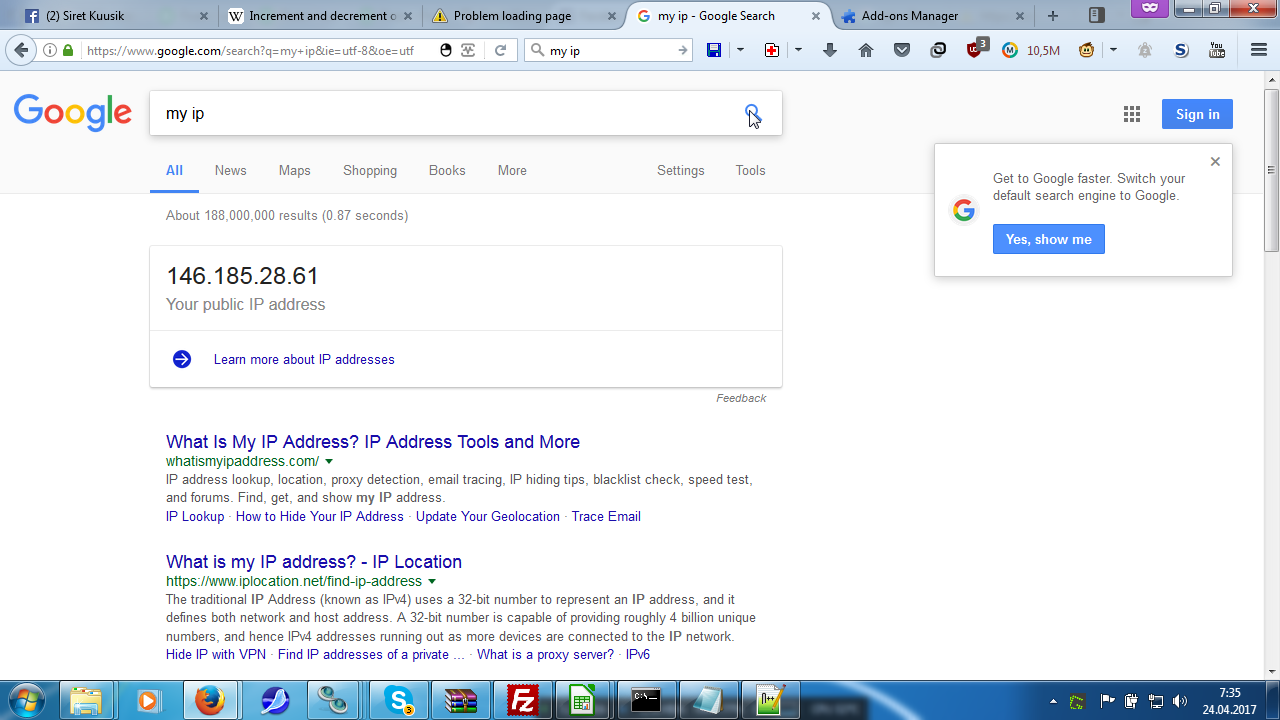Open the command prompt taskbar icon
Screen dimensions: 1280x720
(646, 701)
